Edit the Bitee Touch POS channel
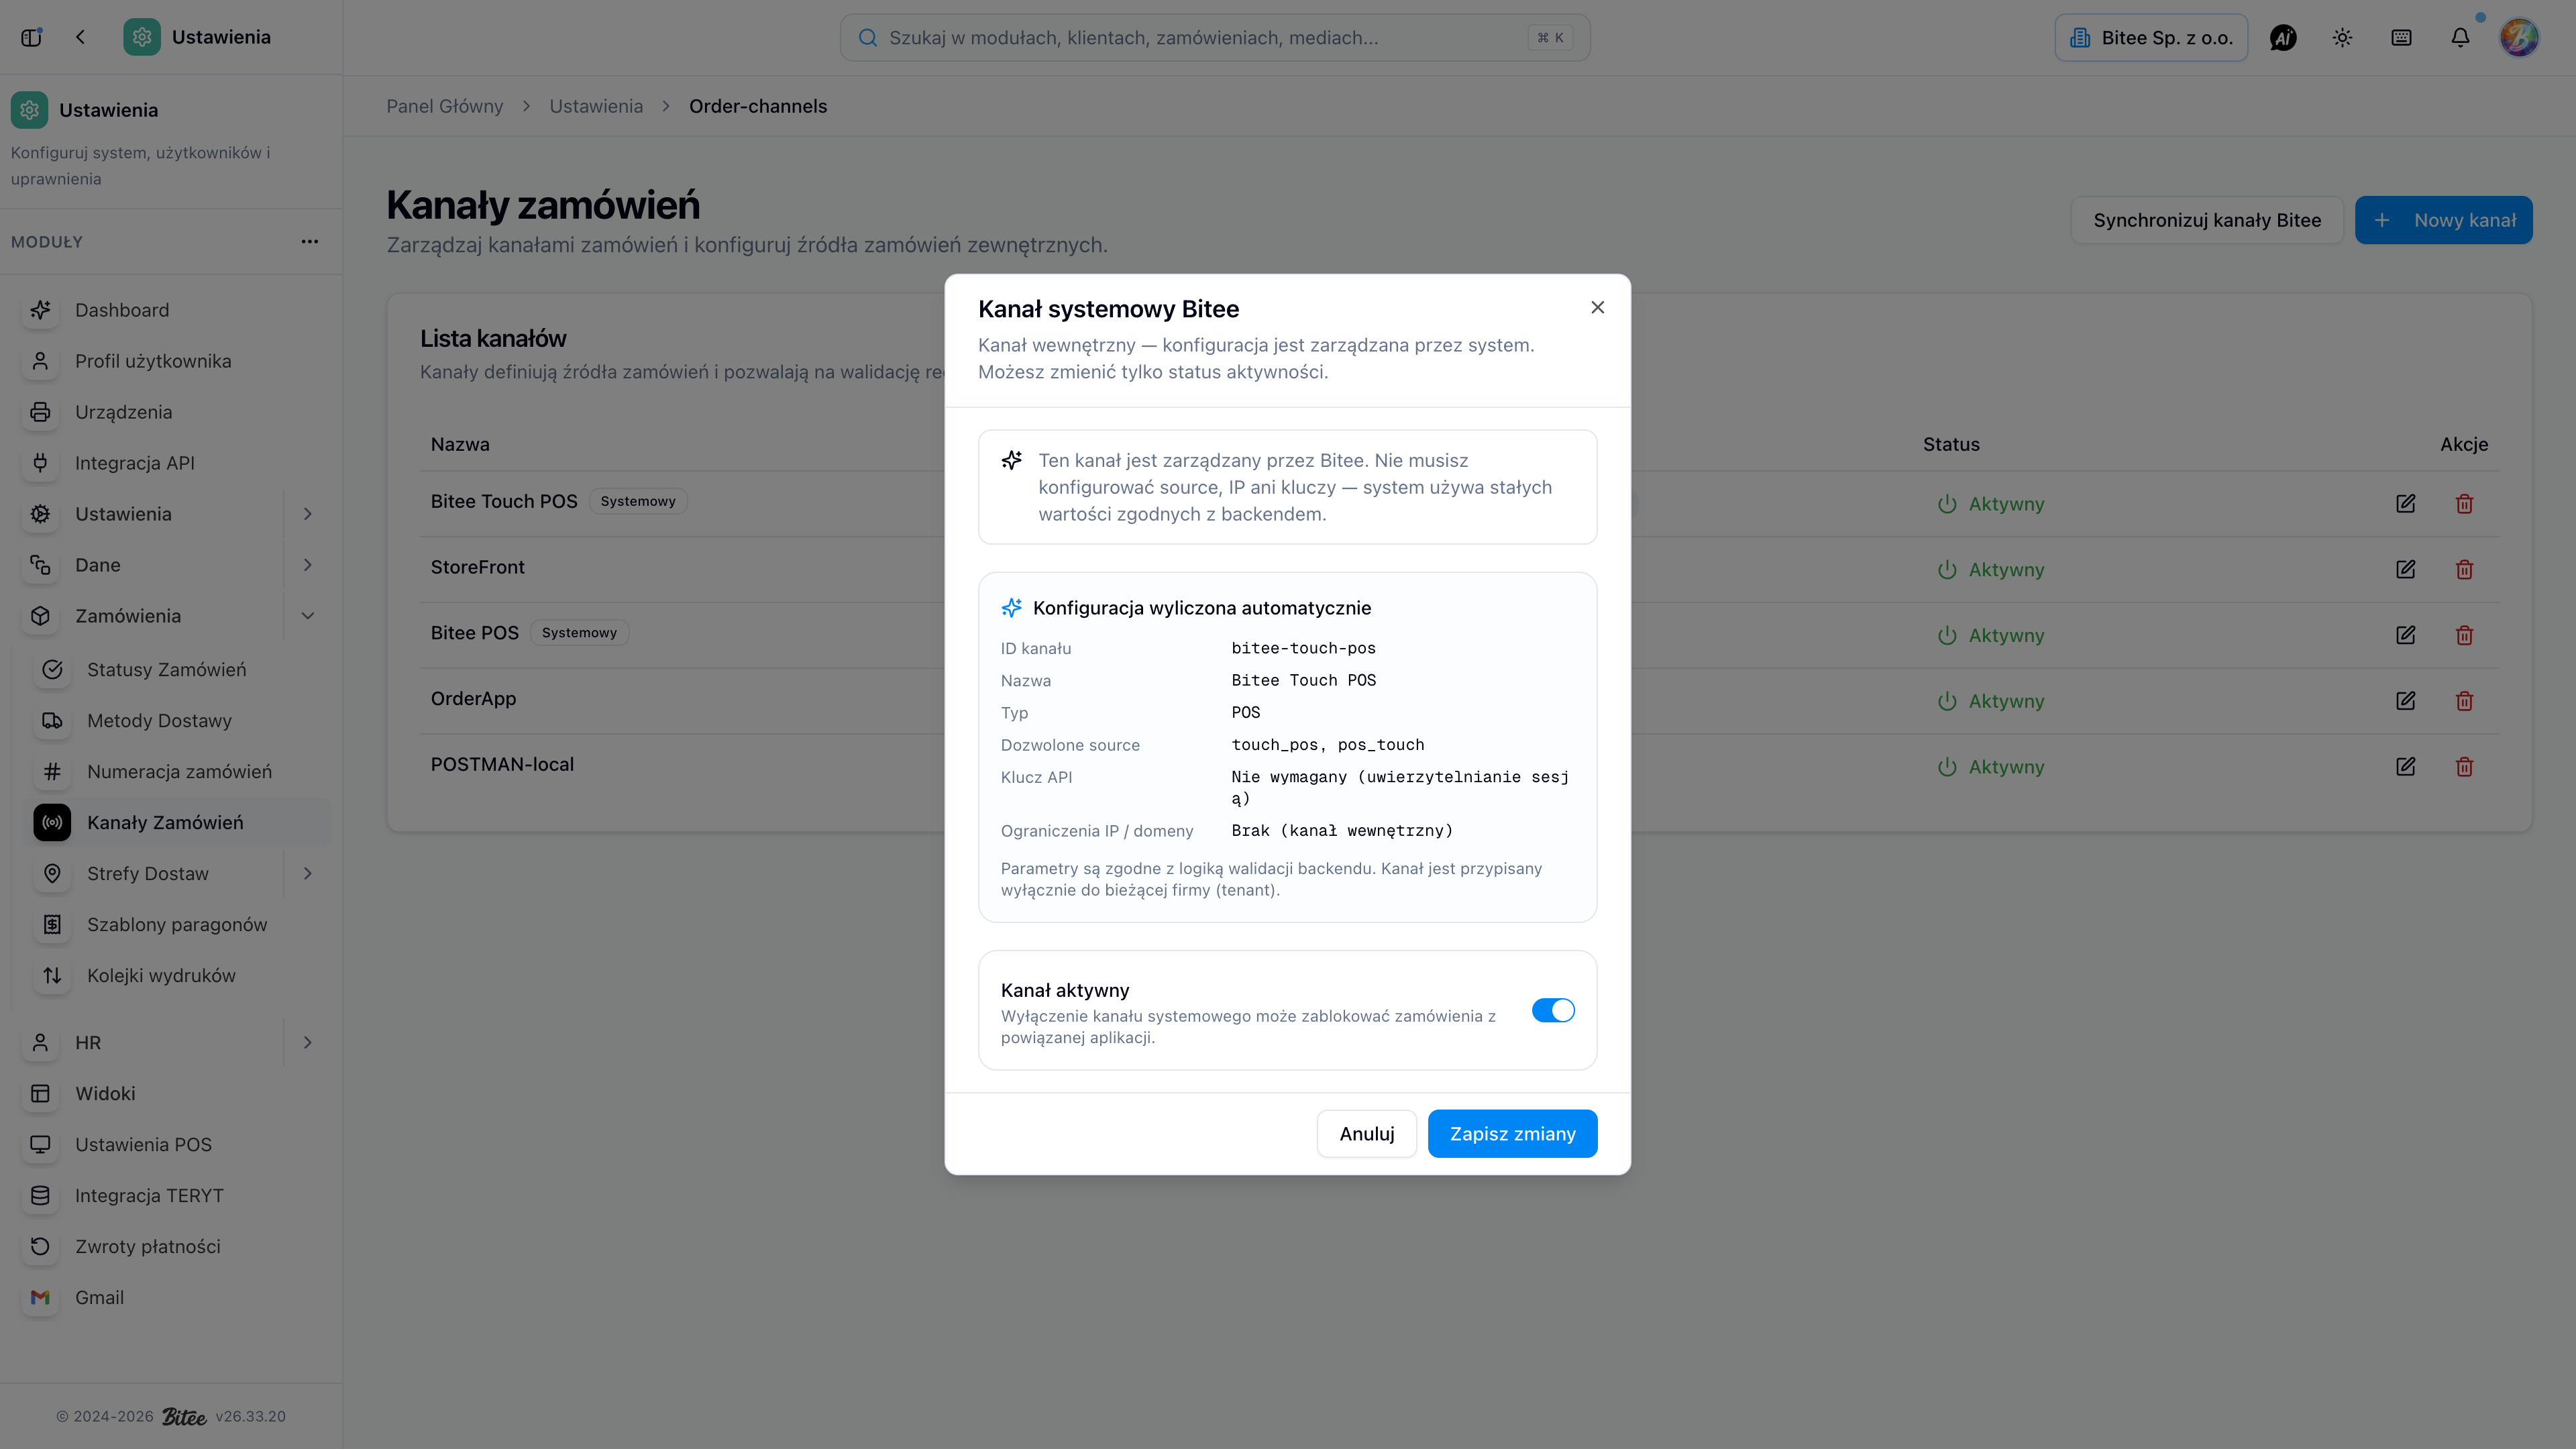Screen dimensions: 2576x1449 click(2405, 504)
